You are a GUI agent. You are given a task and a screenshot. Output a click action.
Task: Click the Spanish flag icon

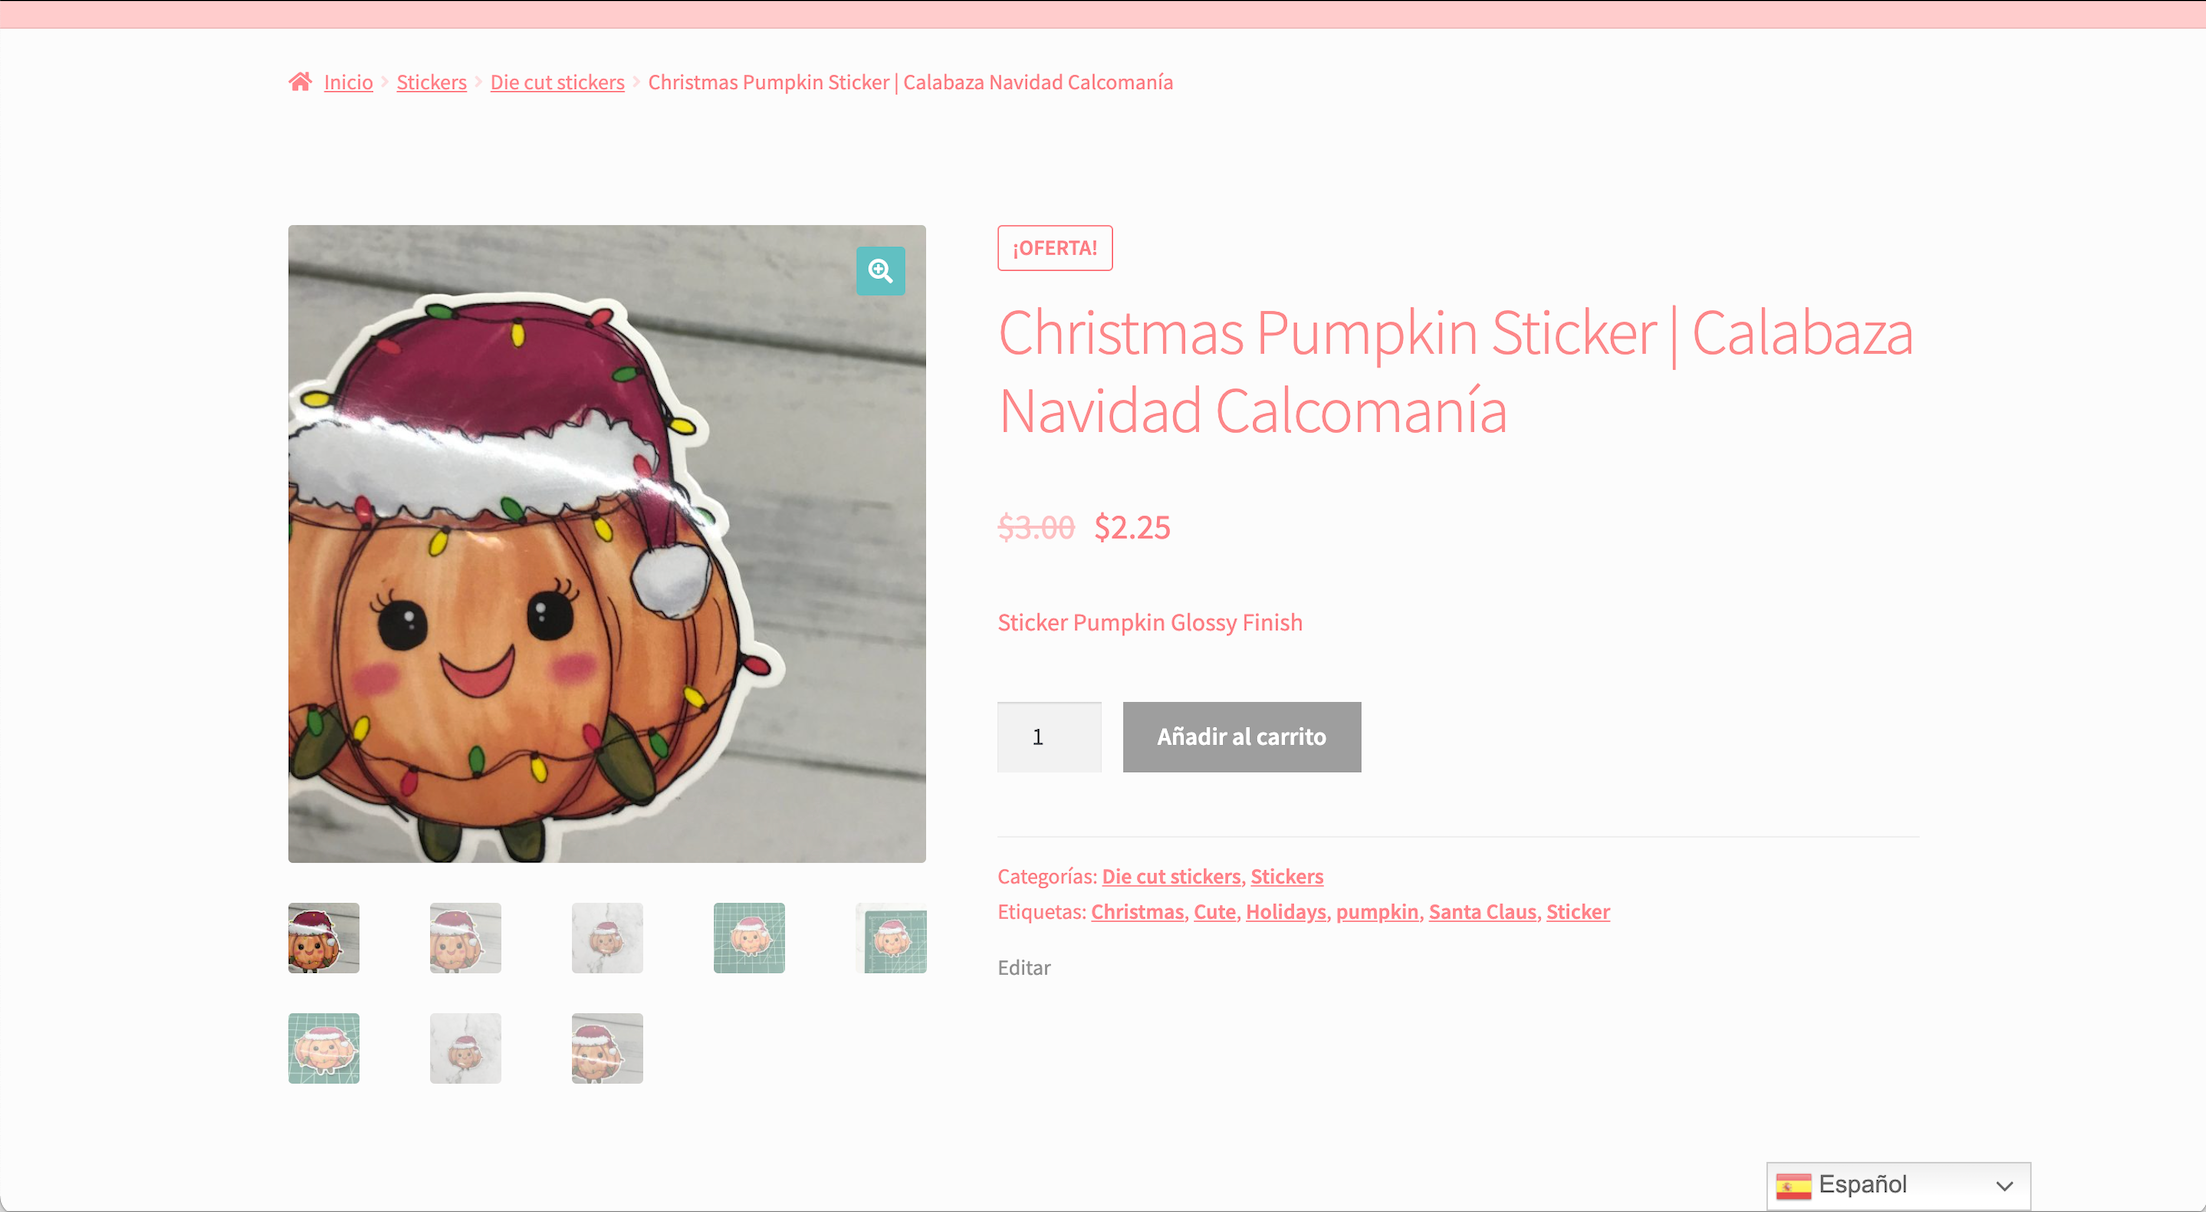tap(1793, 1186)
